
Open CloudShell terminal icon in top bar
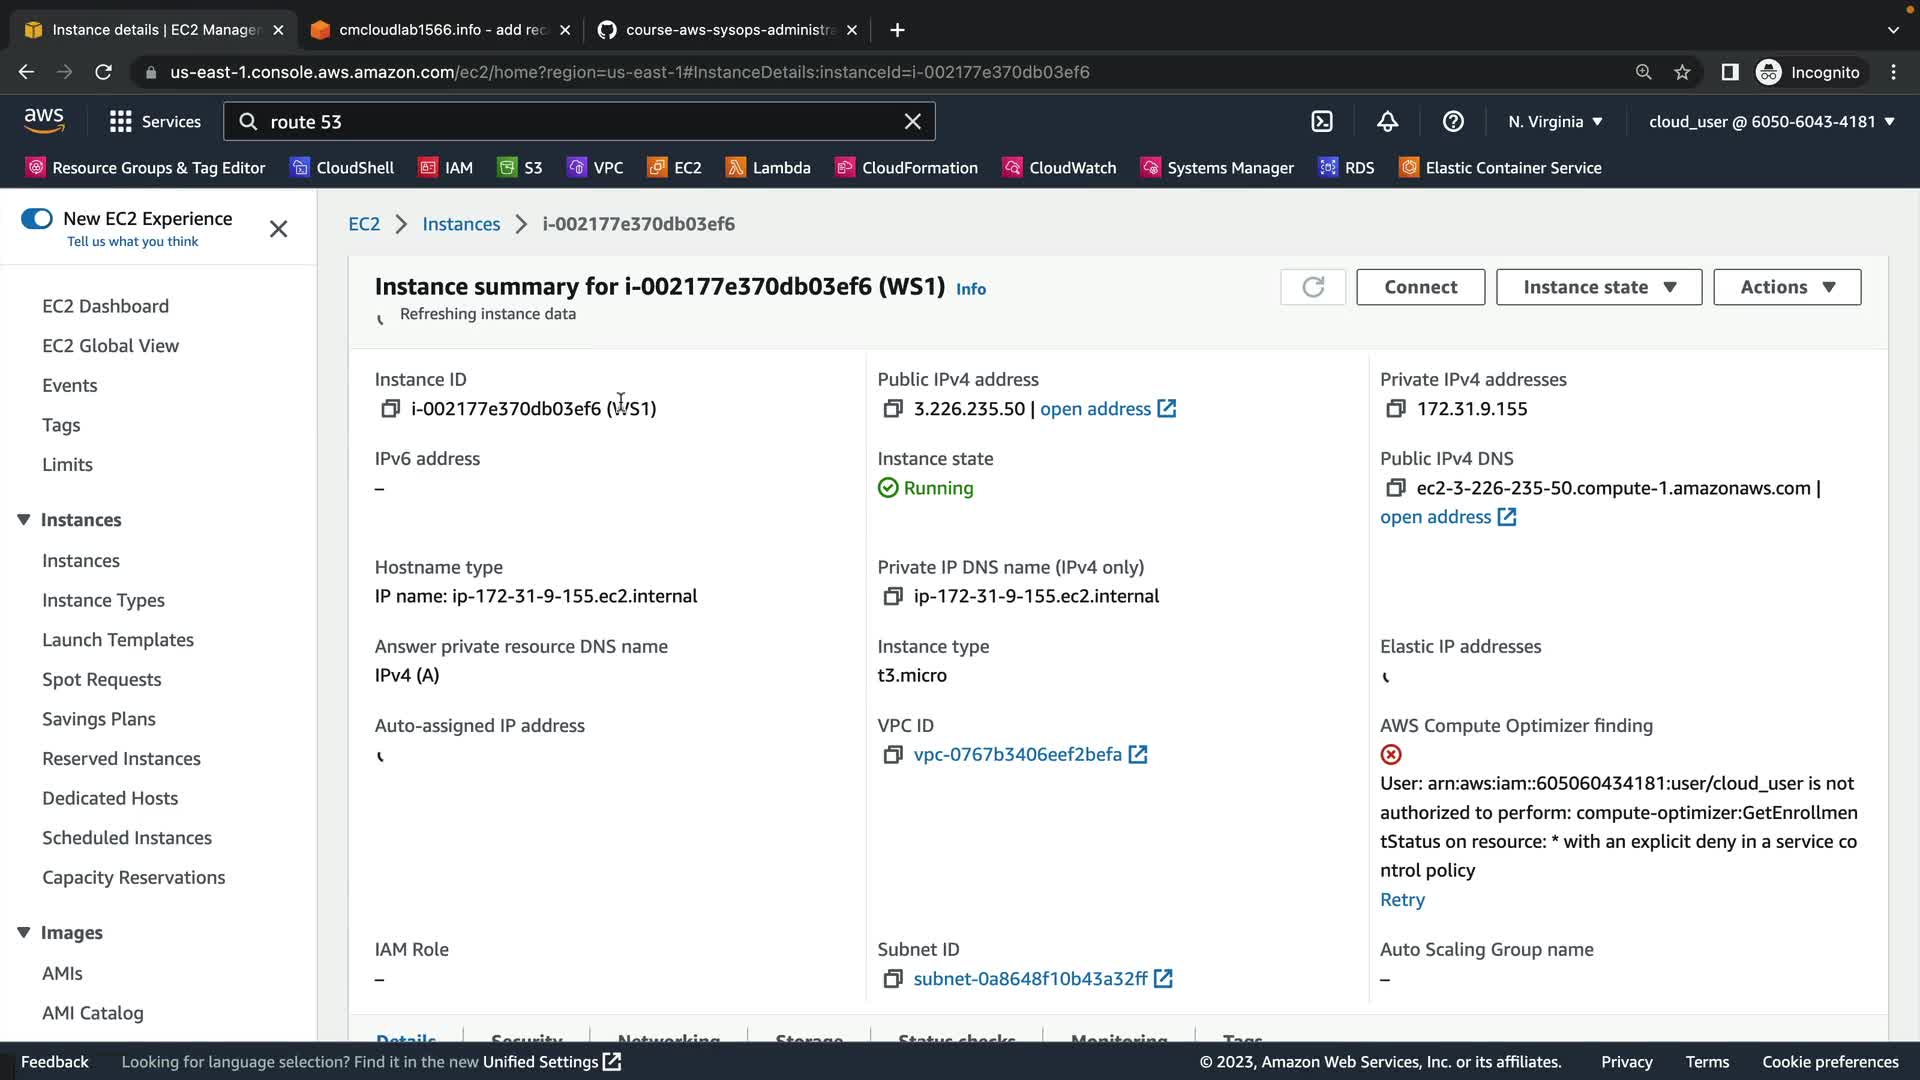coord(1322,121)
